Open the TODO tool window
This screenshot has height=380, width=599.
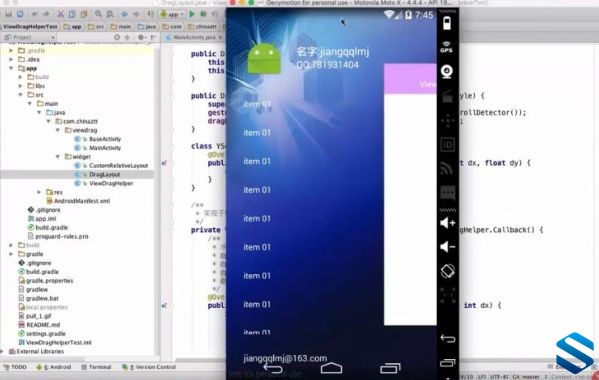click(15, 367)
